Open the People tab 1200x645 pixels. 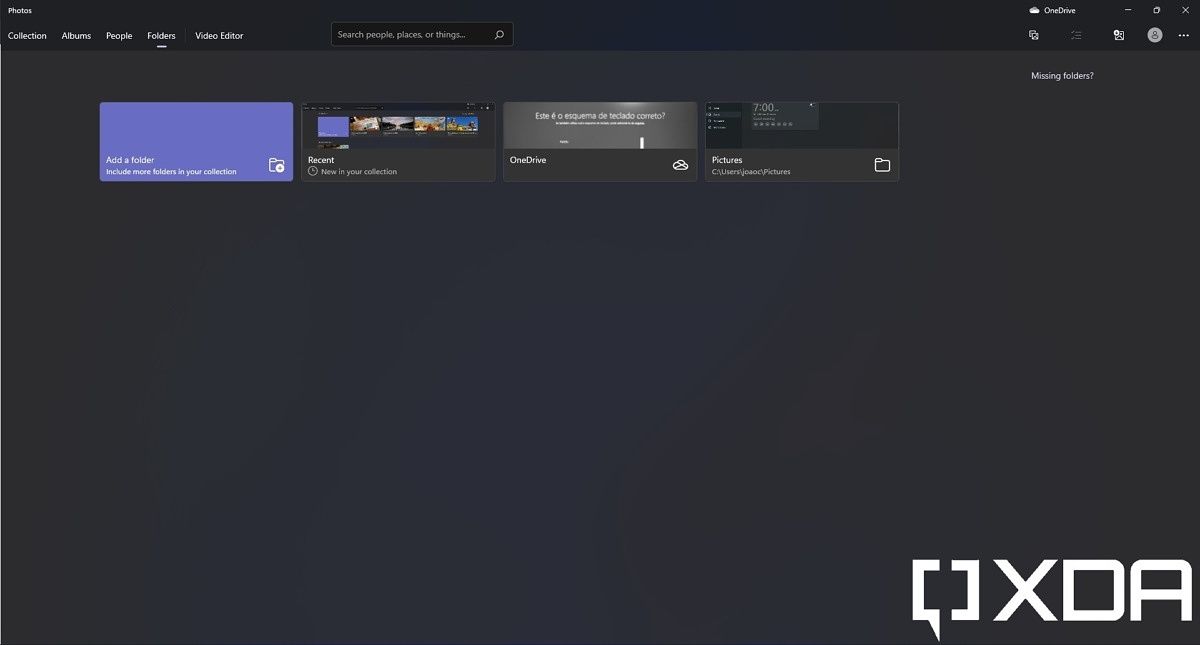coord(118,35)
